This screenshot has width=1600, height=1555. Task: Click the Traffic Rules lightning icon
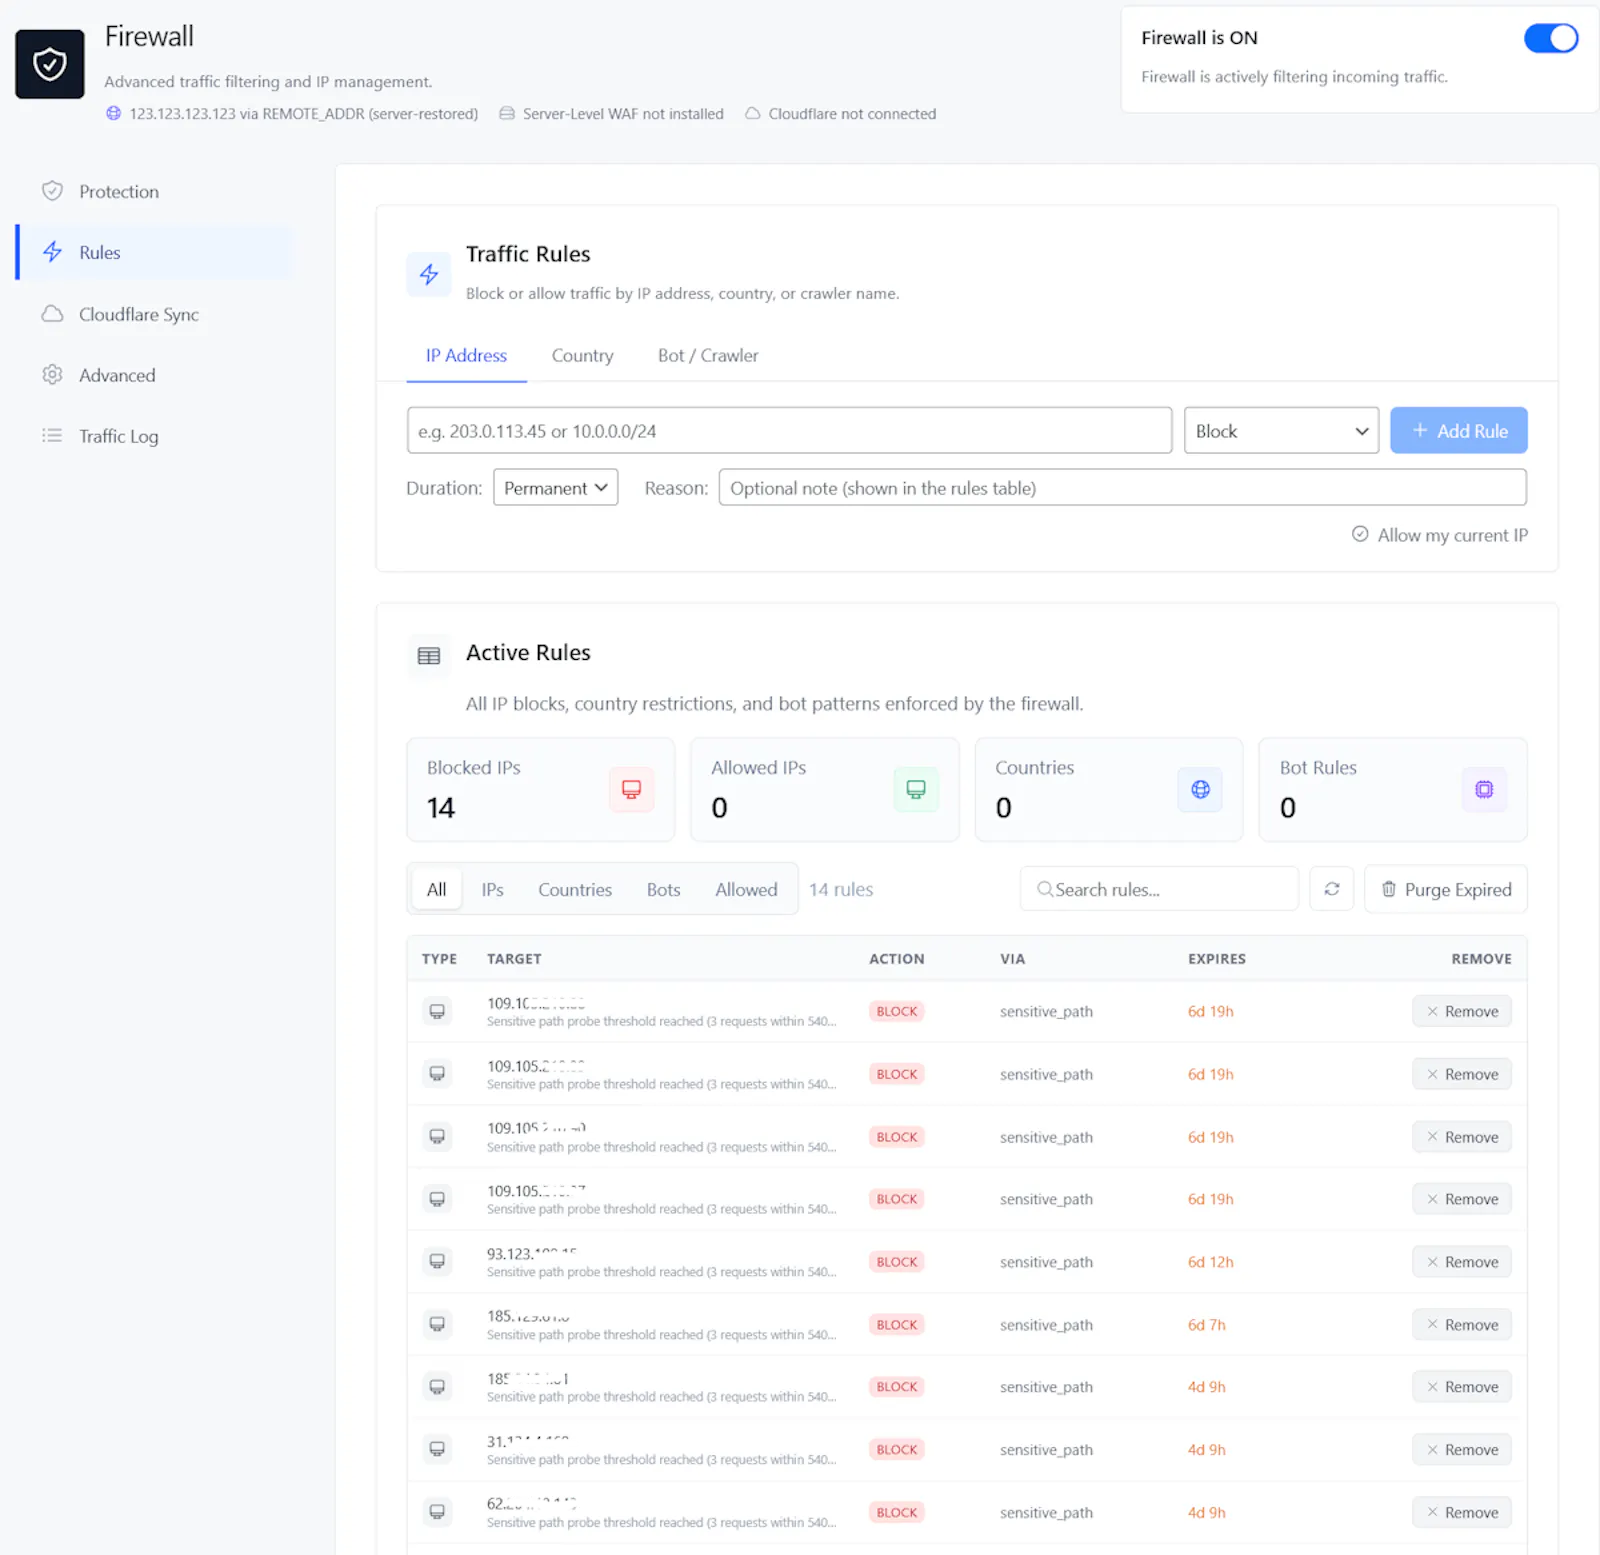[x=429, y=274]
